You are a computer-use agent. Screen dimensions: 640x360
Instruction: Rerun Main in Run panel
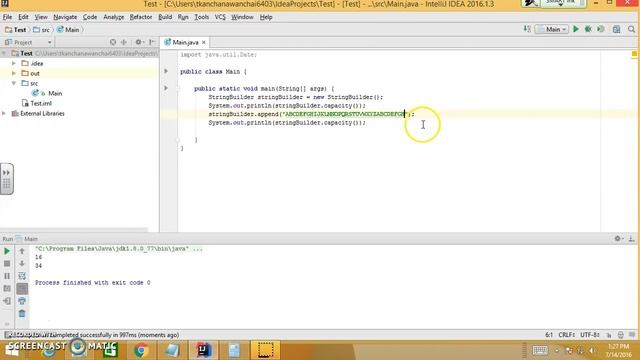[x=7, y=251]
